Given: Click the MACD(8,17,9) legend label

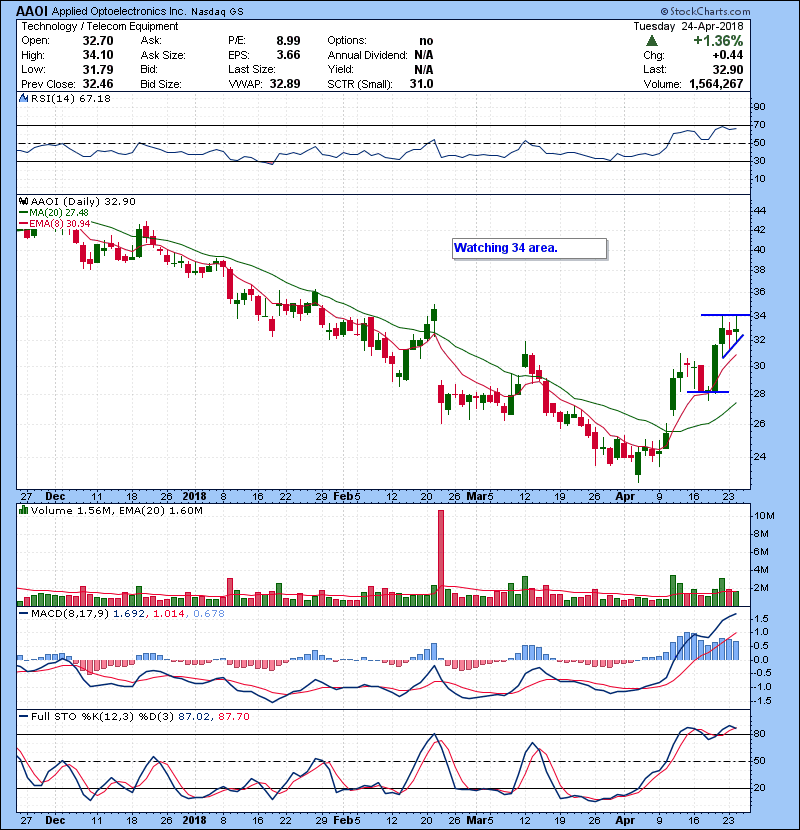Looking at the screenshot, I should pyautogui.click(x=70, y=614).
